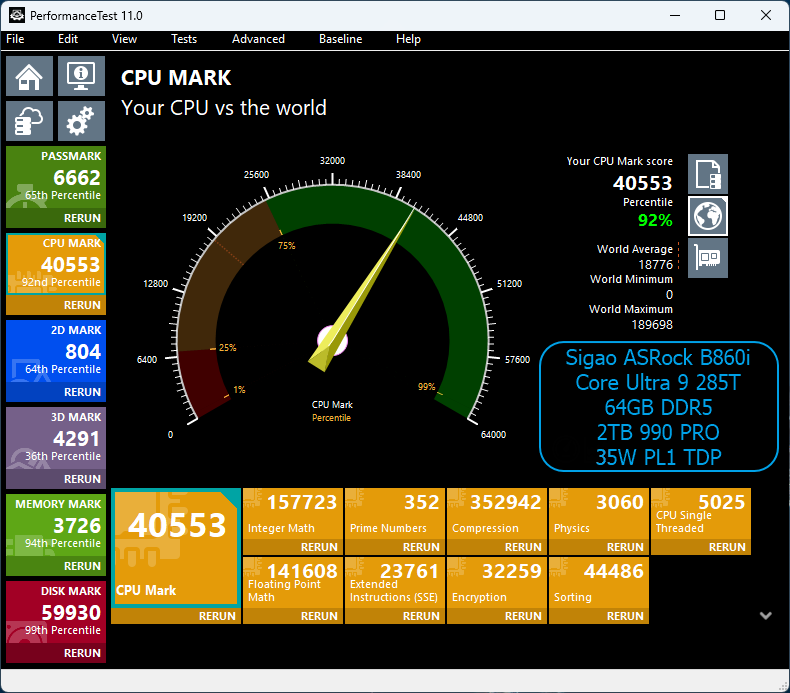Rerun the 3D Mark test
790x693 pixels.
coord(82,479)
